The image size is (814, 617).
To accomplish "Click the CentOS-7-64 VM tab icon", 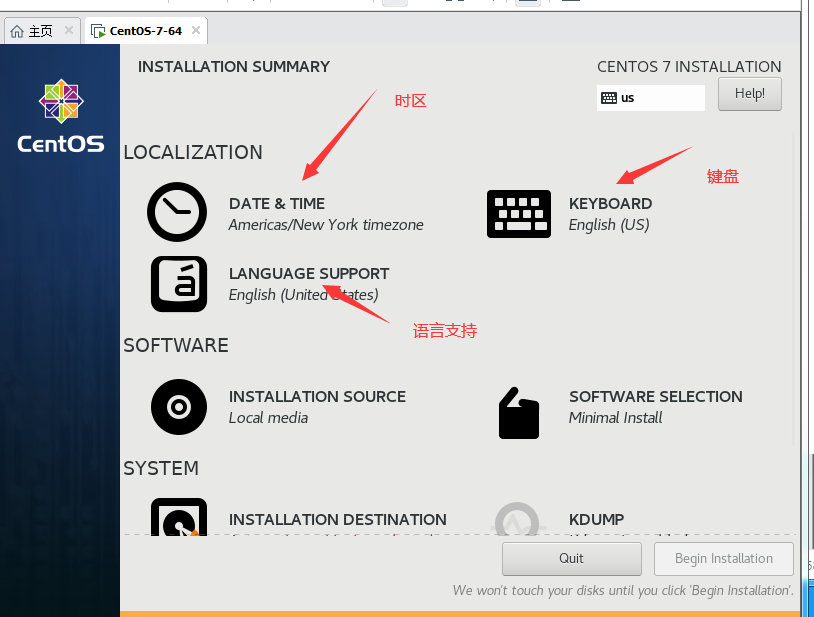I will (98, 31).
